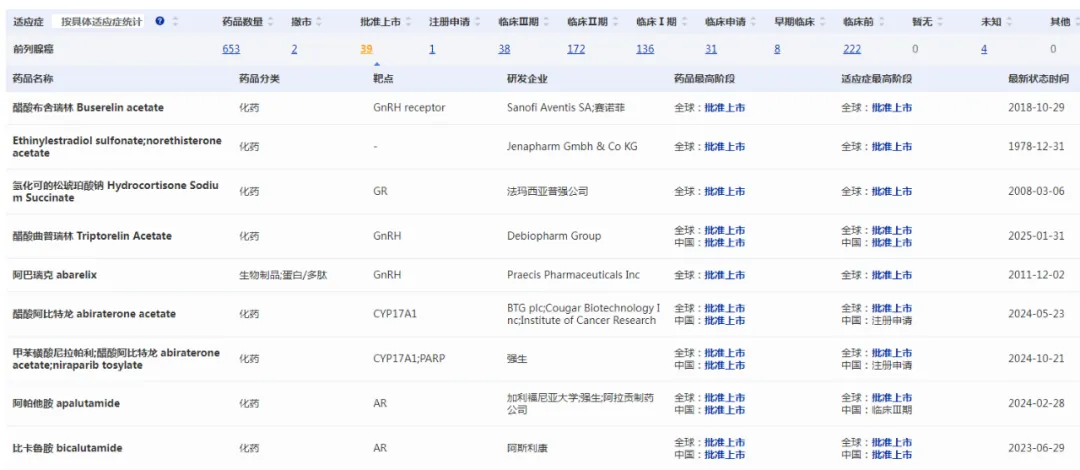Click the 222 preclinical count link
Screen dimensions: 1080x470
tap(851, 49)
